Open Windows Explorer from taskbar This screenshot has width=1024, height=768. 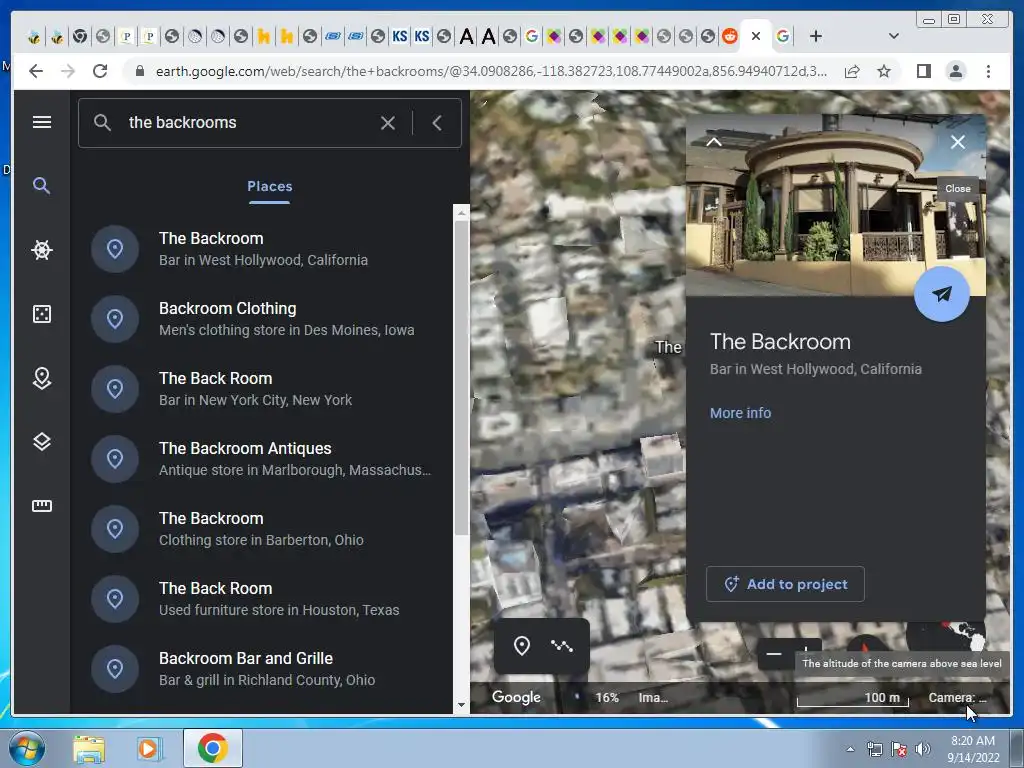89,748
